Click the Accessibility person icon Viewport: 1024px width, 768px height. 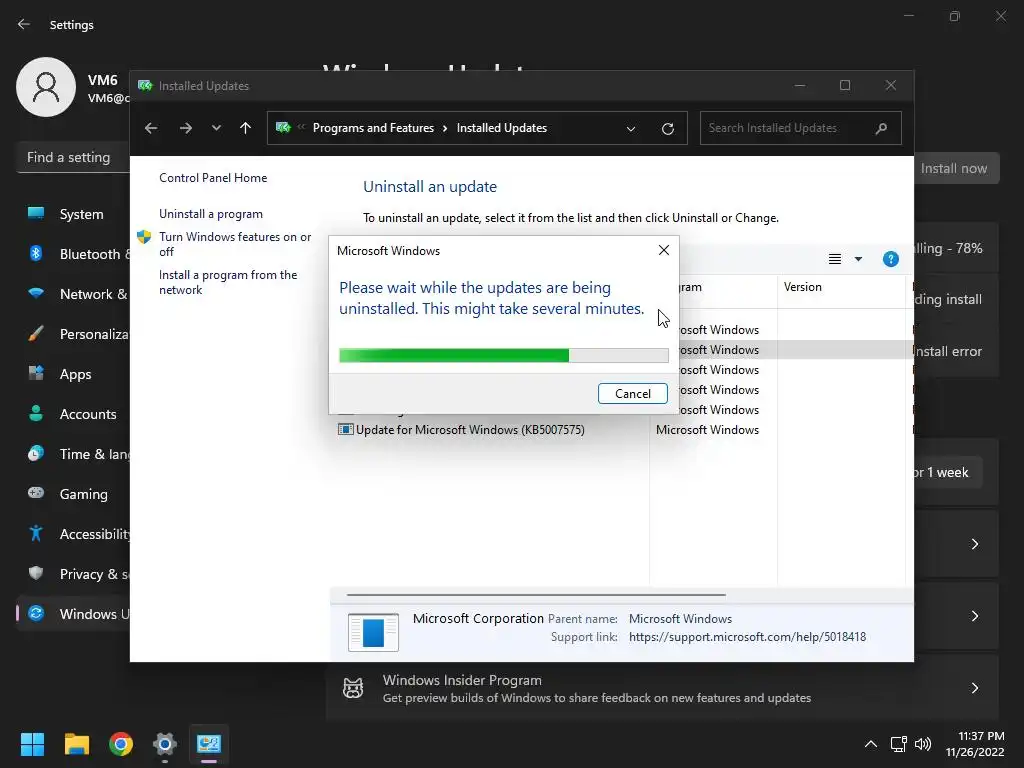tap(36, 534)
